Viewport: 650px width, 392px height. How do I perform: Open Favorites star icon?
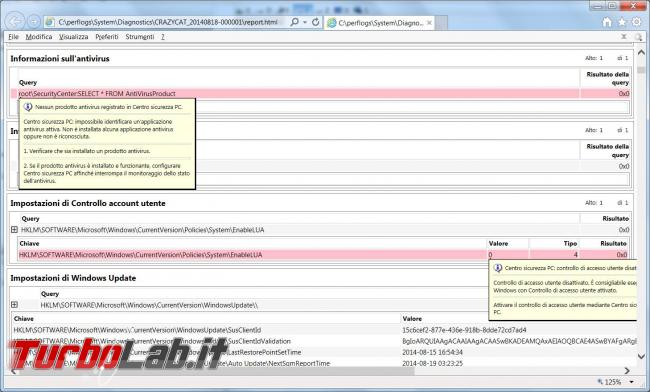pos(622,22)
